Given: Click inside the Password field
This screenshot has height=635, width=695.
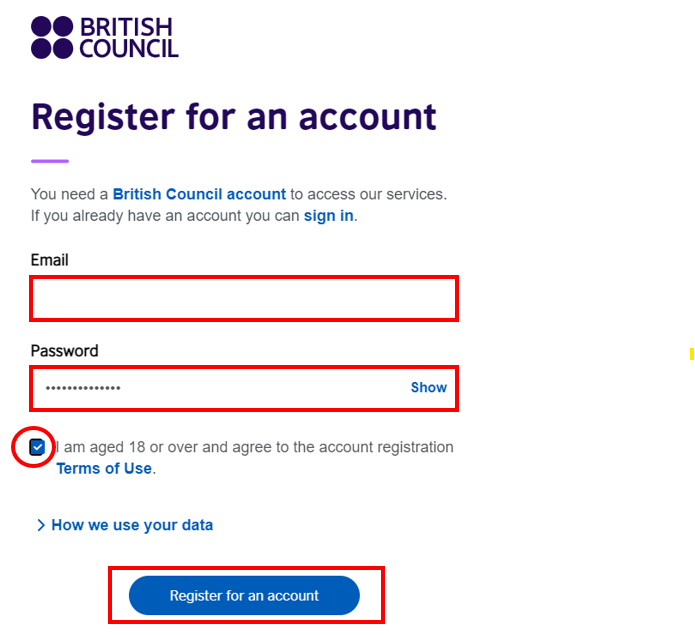Looking at the screenshot, I should (x=260, y=387).
